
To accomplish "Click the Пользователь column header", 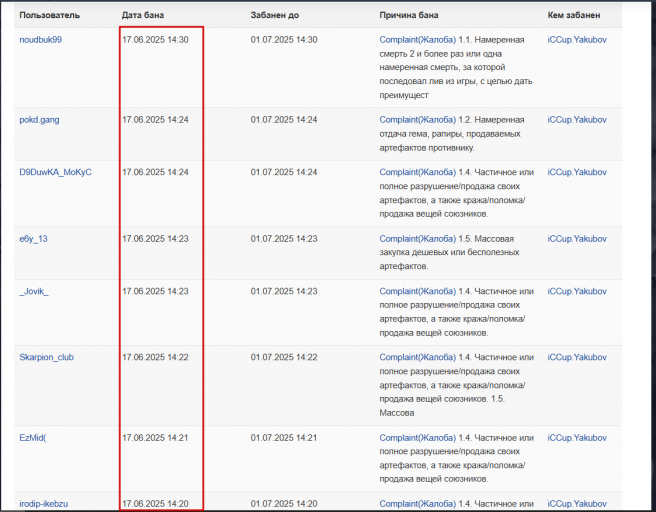I will [49, 15].
